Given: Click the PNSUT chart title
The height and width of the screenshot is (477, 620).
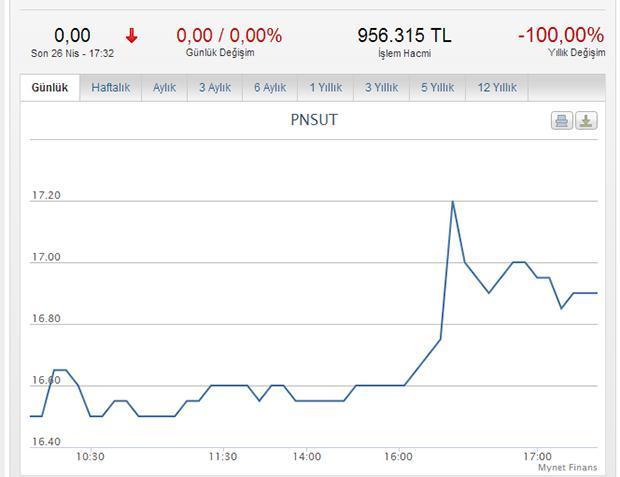Looking at the screenshot, I should point(314,120).
